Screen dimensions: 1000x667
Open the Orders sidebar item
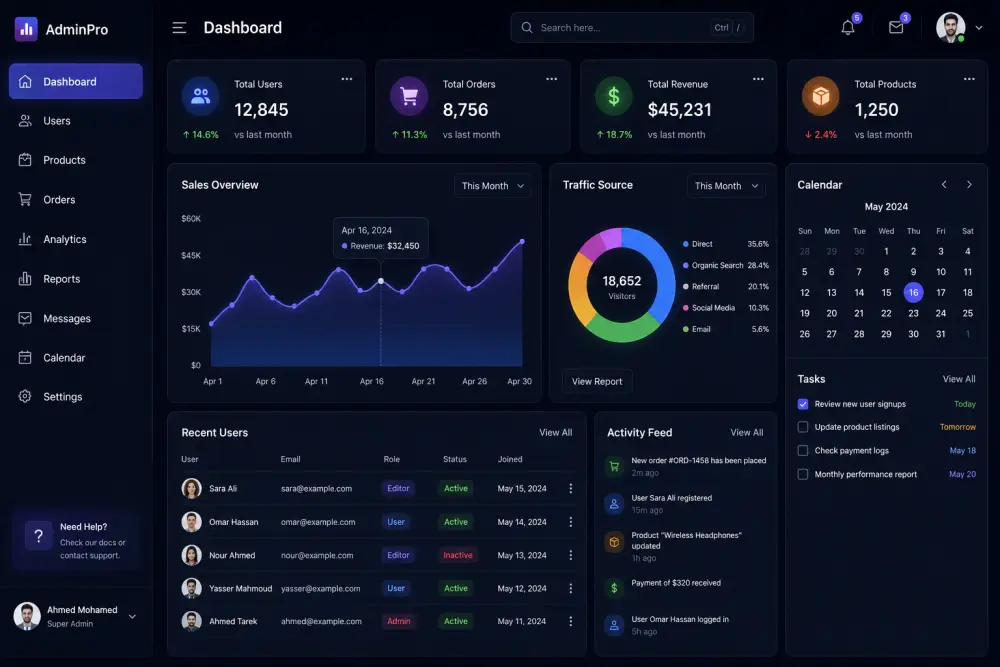tap(76, 200)
